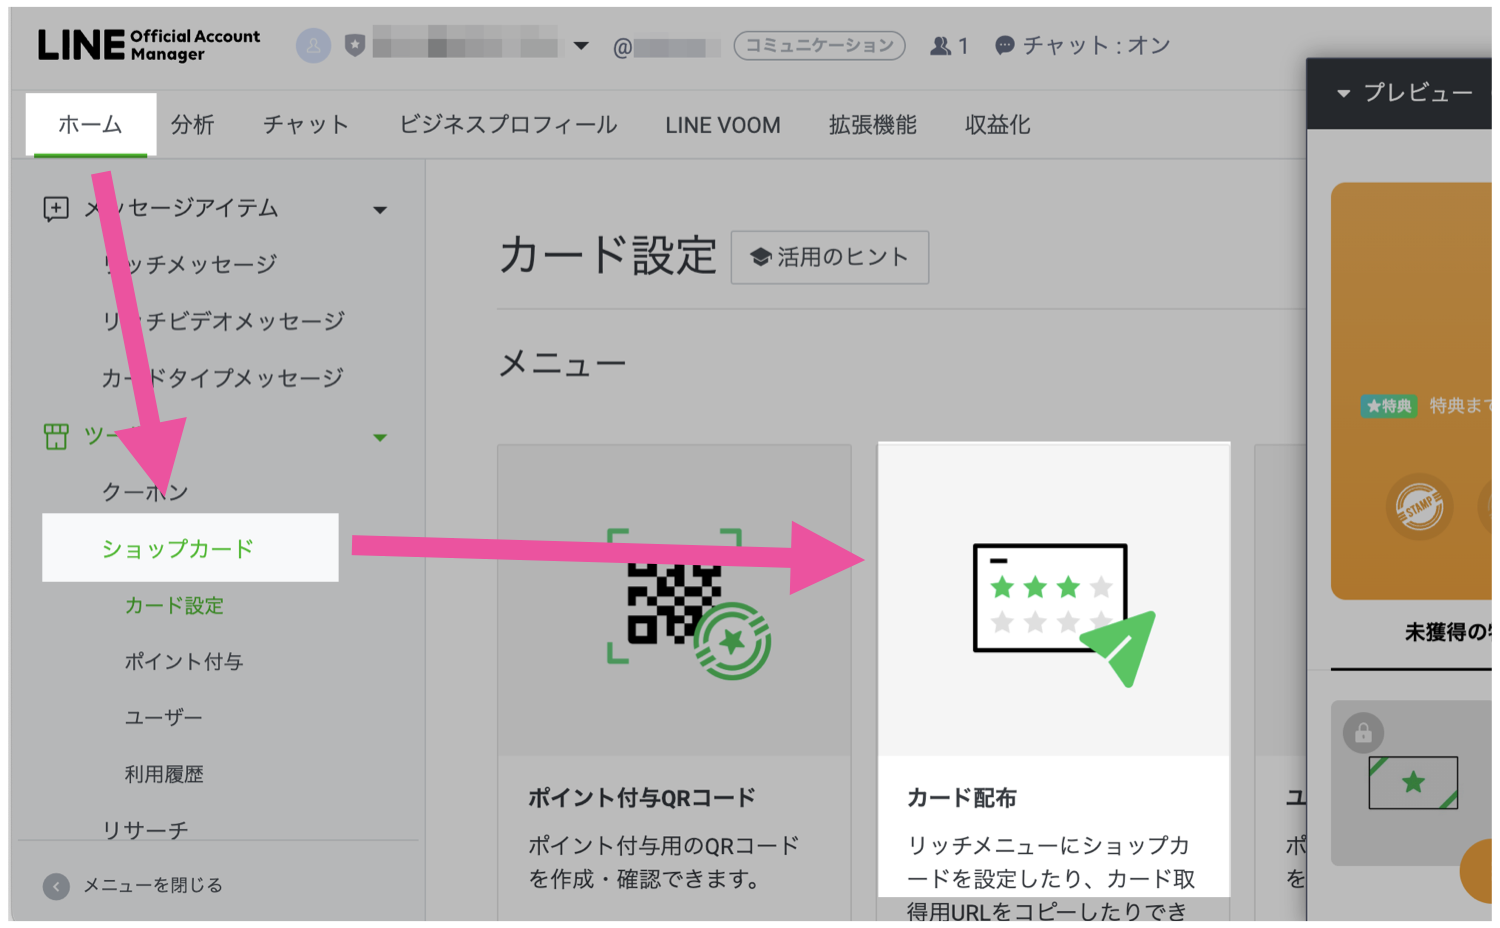Click the 活用のヒント button

829,256
